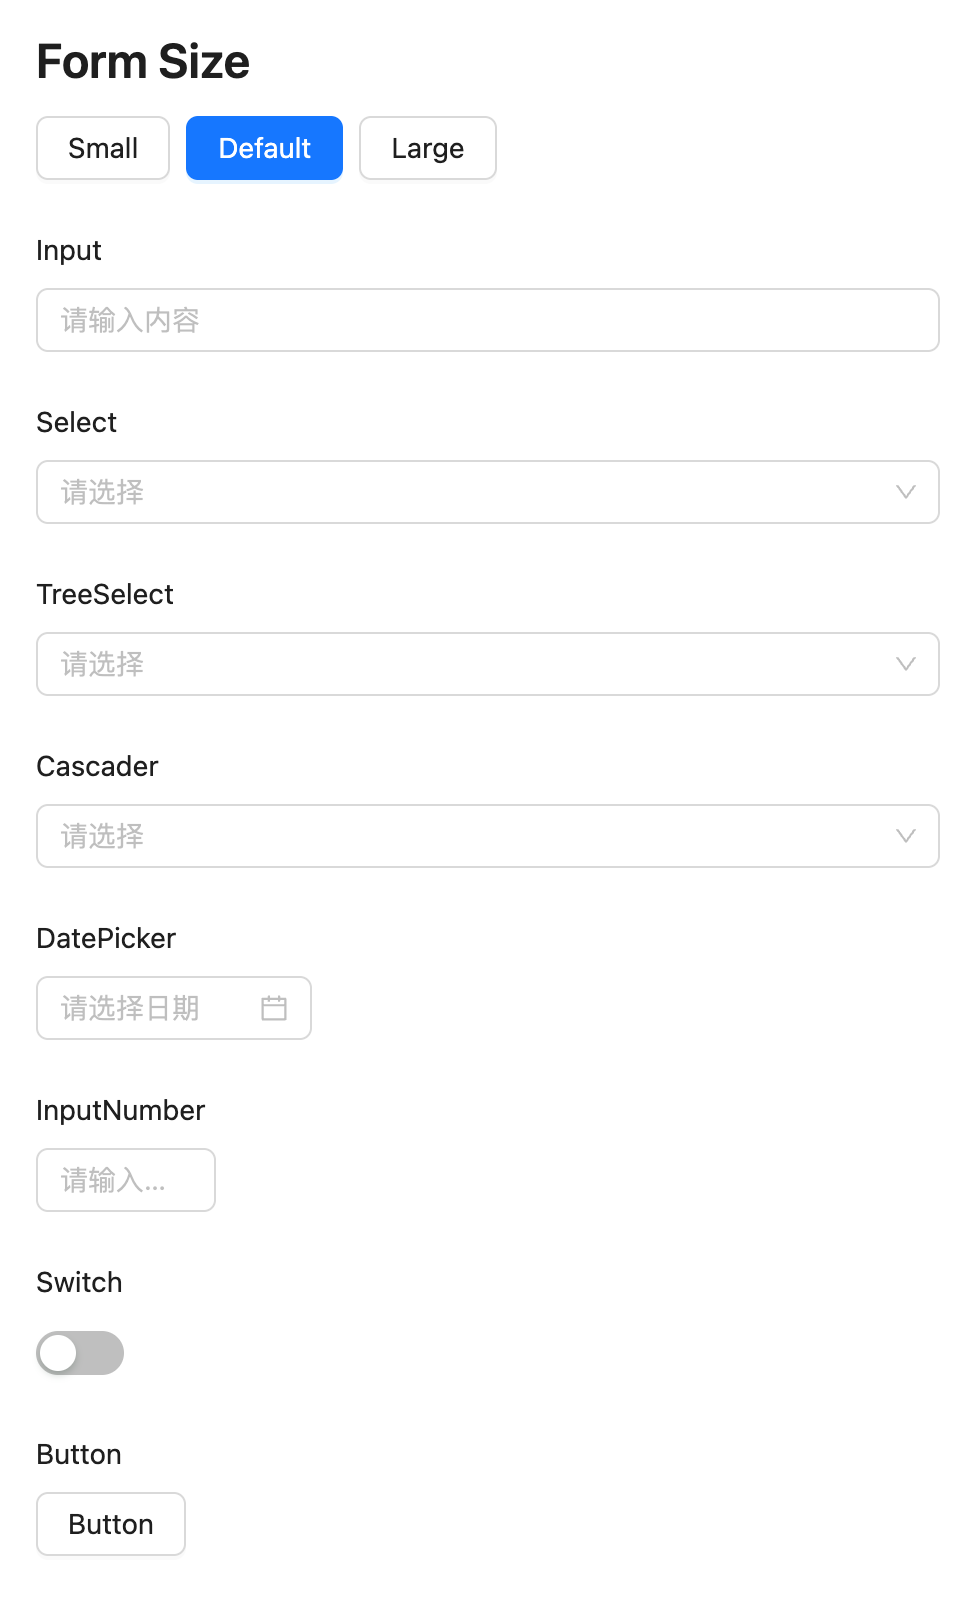
Task: Select the Small form size option
Action: [x=103, y=148]
